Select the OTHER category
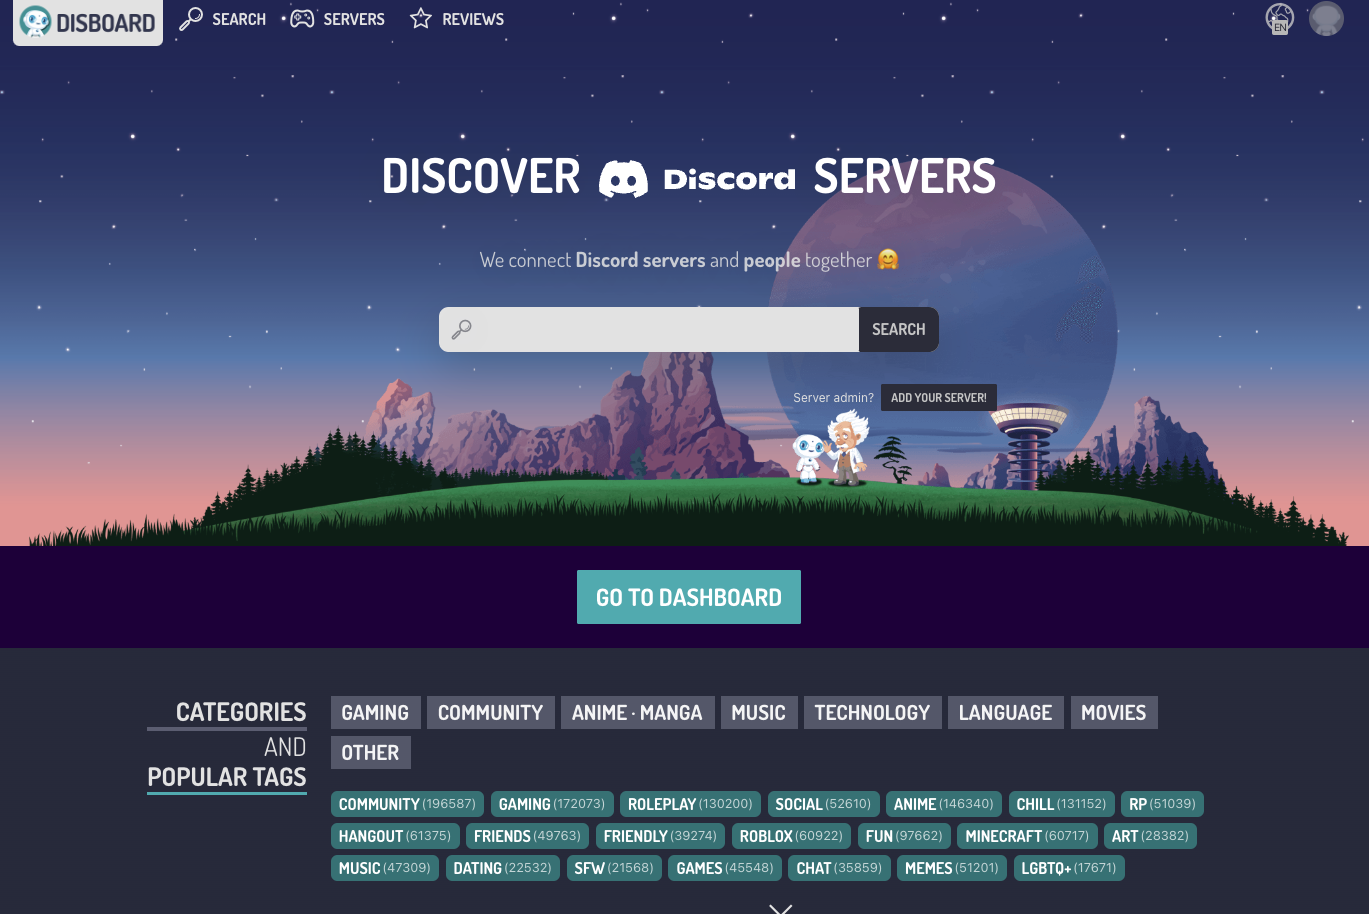Viewport: 1369px width, 914px height. click(x=370, y=753)
